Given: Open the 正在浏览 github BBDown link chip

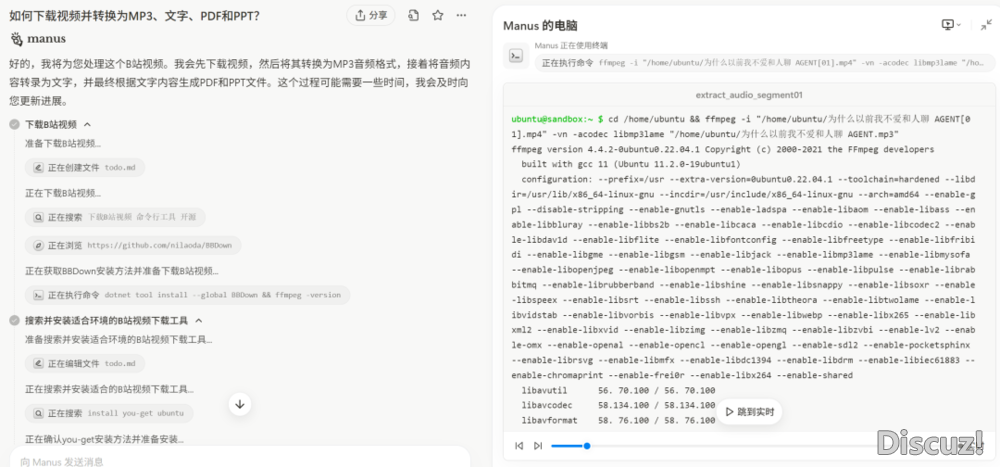Looking at the screenshot, I should click(133, 245).
